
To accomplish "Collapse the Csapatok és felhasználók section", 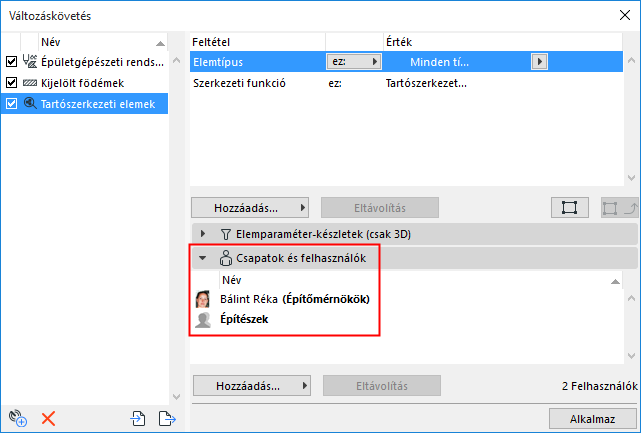I will [x=202, y=258].
